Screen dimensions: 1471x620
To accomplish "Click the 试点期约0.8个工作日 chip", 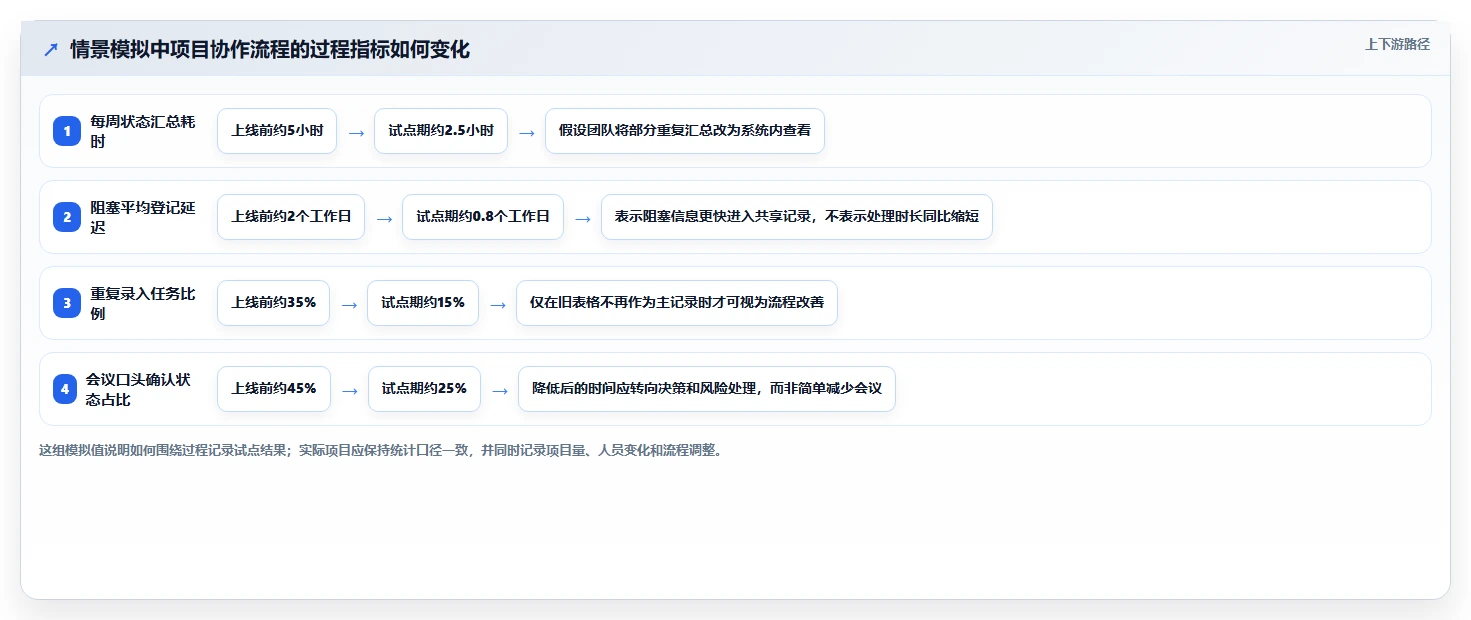I will pyautogui.click(x=483, y=217).
